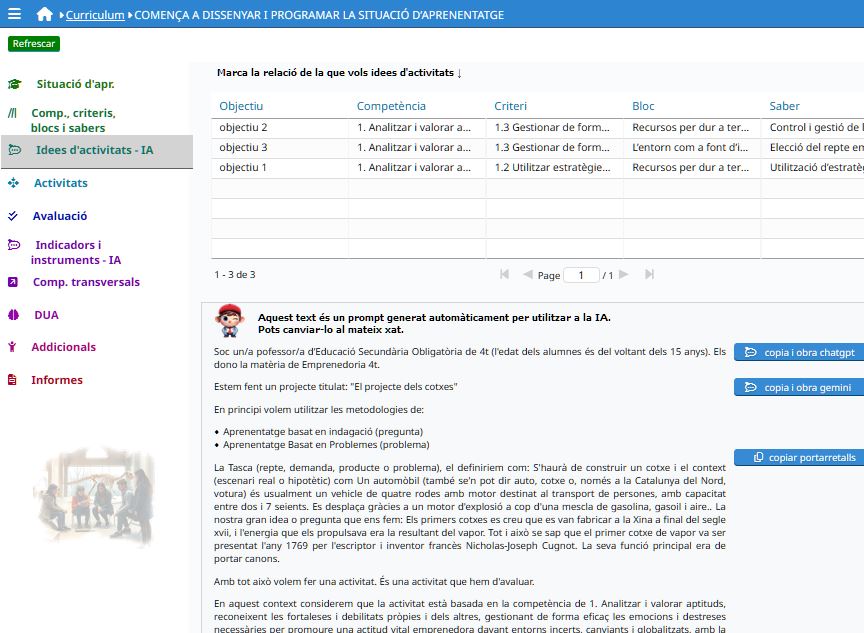Viewport: 864px width, 633px height.
Task: Click the Addicionals person icon
Action: pyautogui.click(x=12, y=347)
